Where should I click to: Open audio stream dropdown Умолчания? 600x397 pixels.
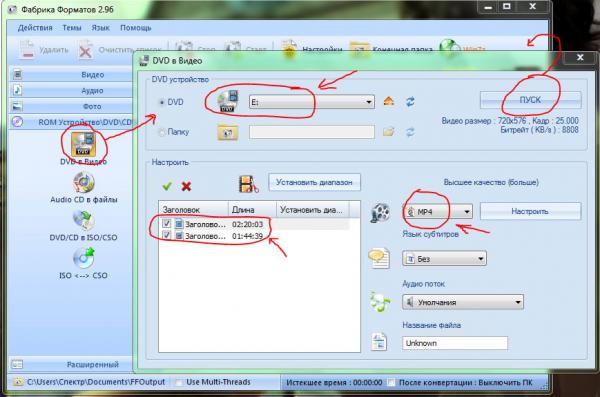coord(518,302)
